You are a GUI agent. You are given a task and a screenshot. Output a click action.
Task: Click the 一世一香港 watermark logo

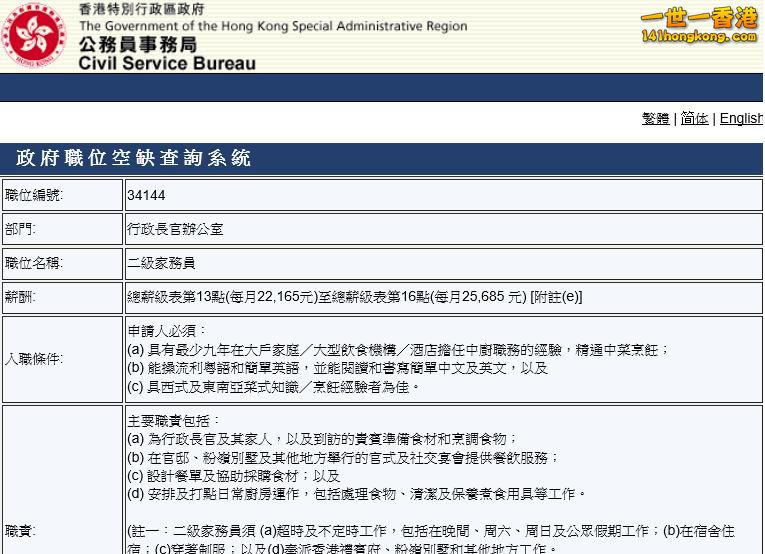(x=699, y=25)
